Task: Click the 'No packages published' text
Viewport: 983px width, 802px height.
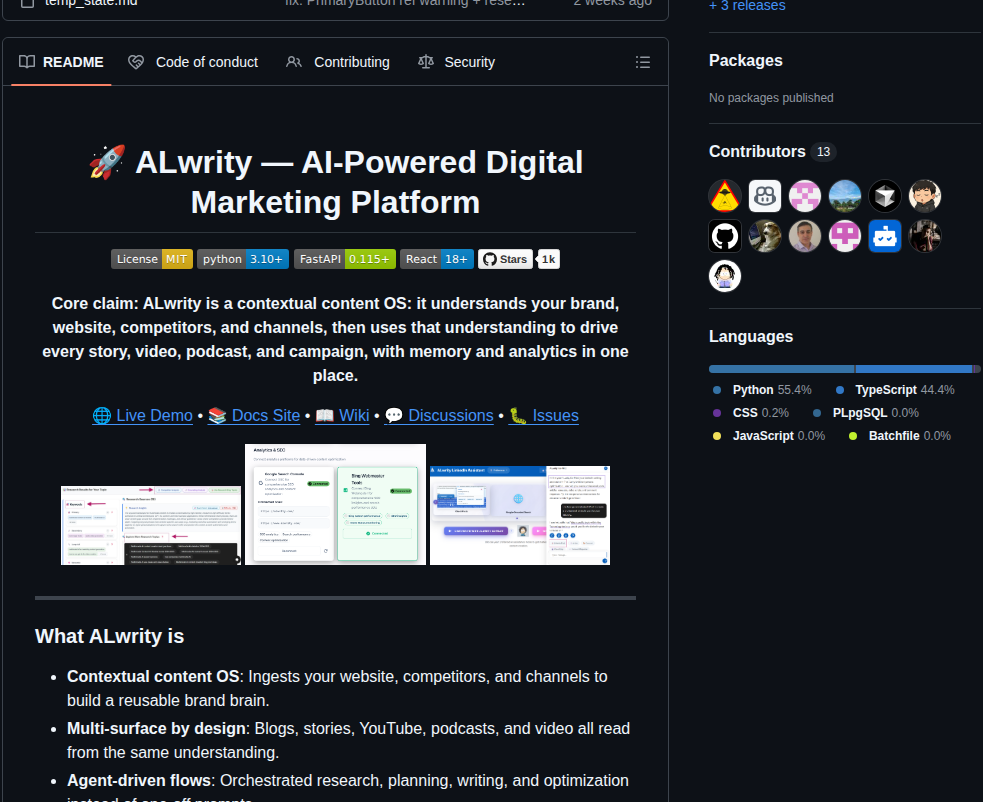Action: pos(771,98)
